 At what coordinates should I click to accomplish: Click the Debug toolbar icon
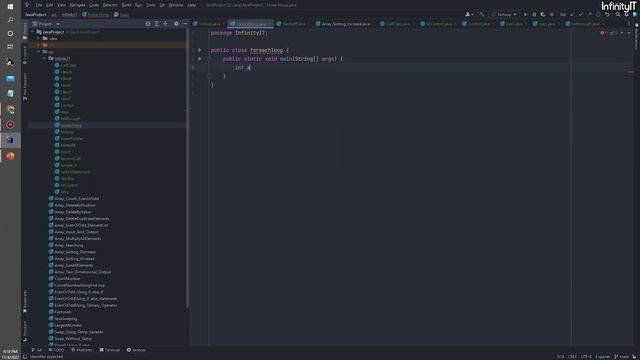pos(534,14)
